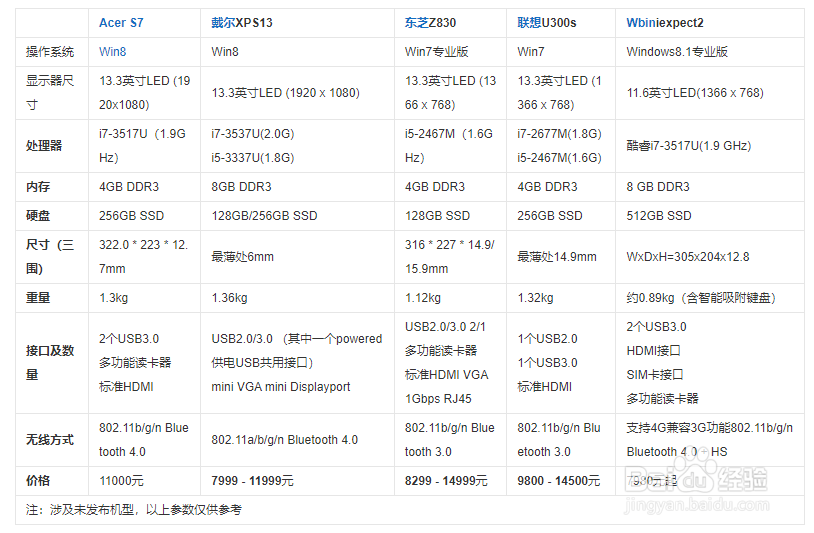The image size is (814, 533).
Task: Click the i7-3537U(2.0G) processor text
Action: 253,134
